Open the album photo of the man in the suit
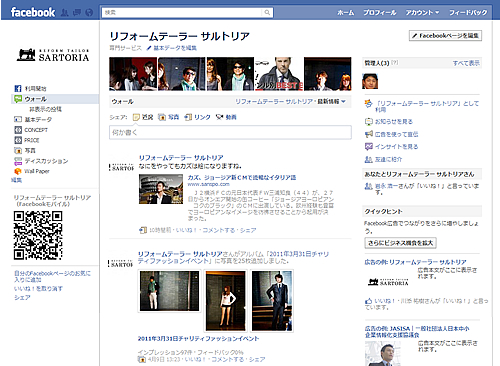This screenshot has height=366, width=500. [x=272, y=301]
